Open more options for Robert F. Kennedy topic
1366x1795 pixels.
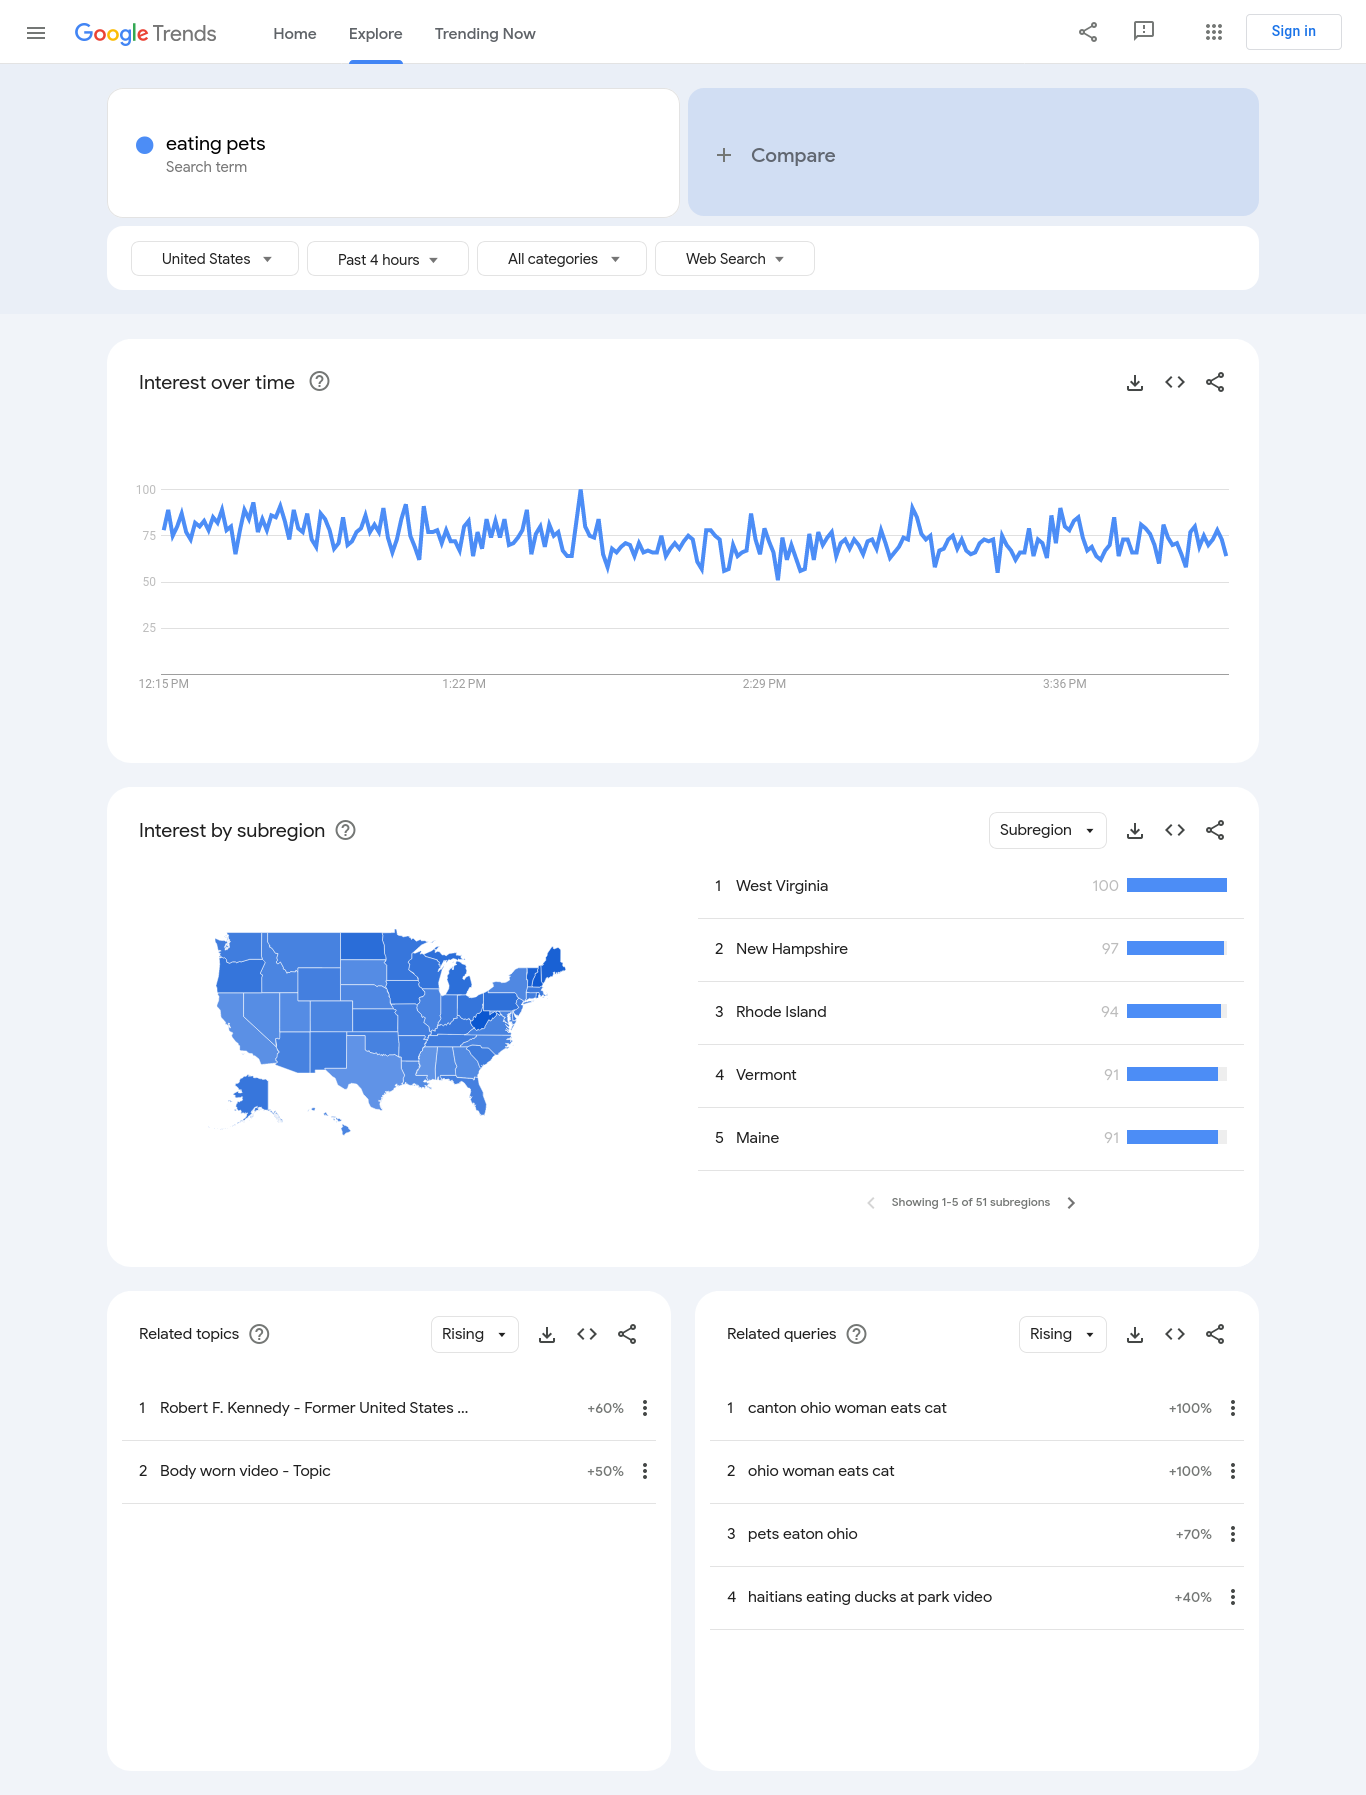coord(645,1408)
